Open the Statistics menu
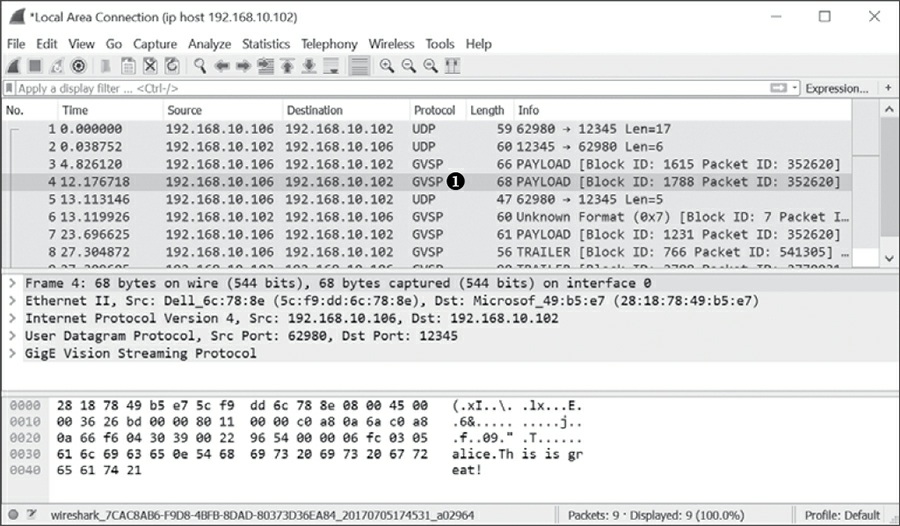 [x=266, y=44]
